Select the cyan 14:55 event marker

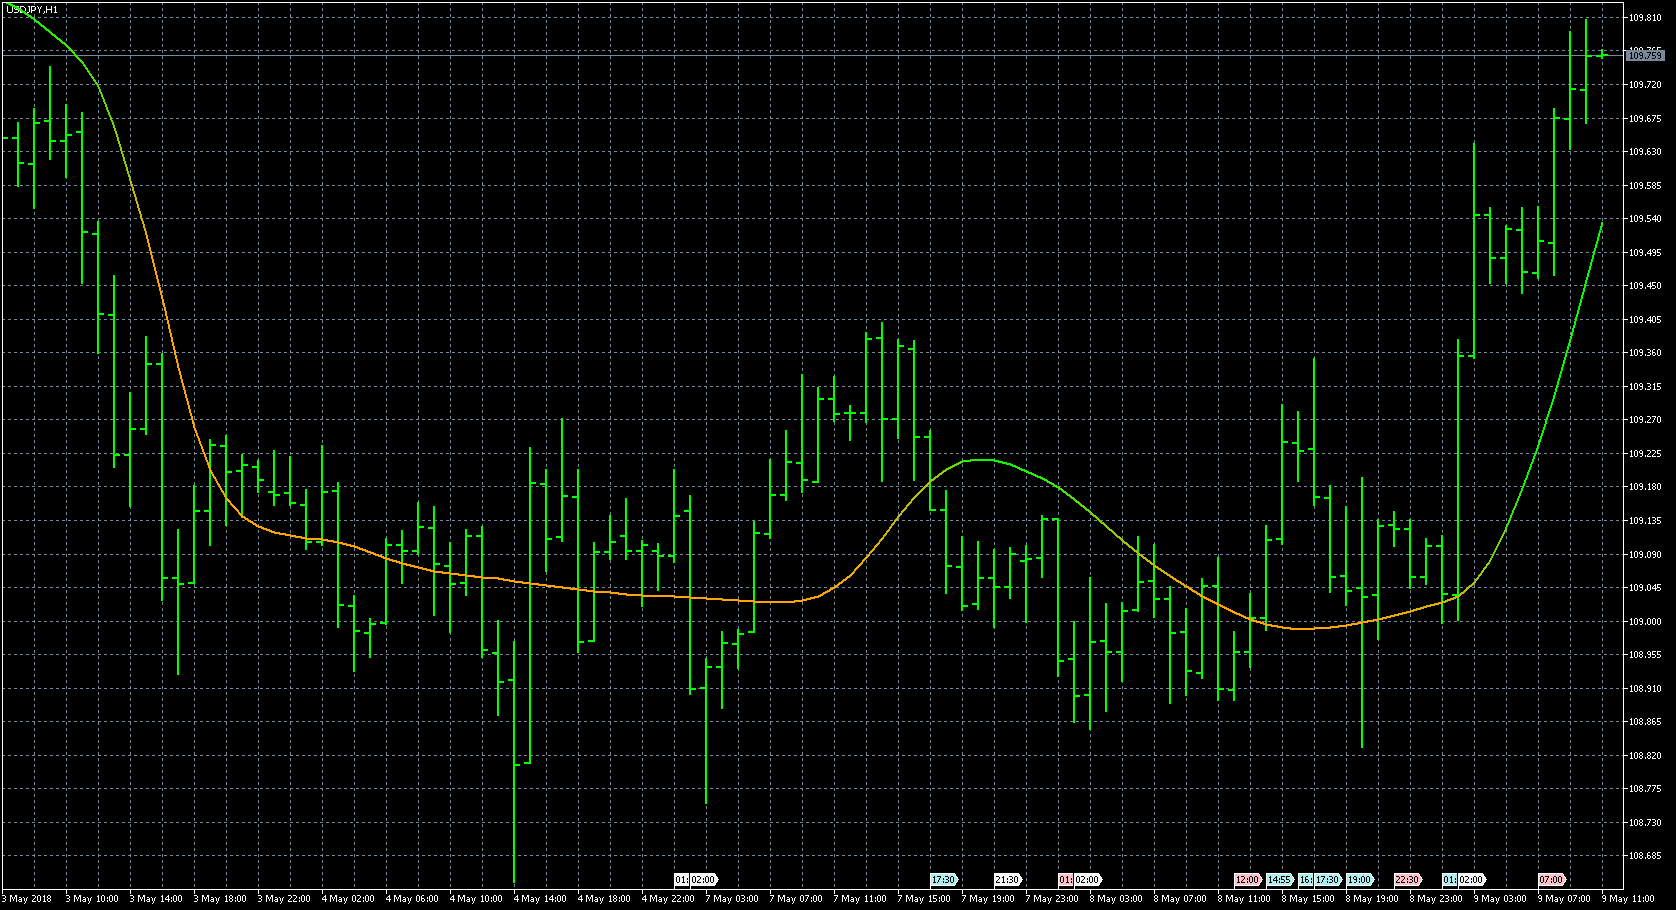[x=1278, y=880]
